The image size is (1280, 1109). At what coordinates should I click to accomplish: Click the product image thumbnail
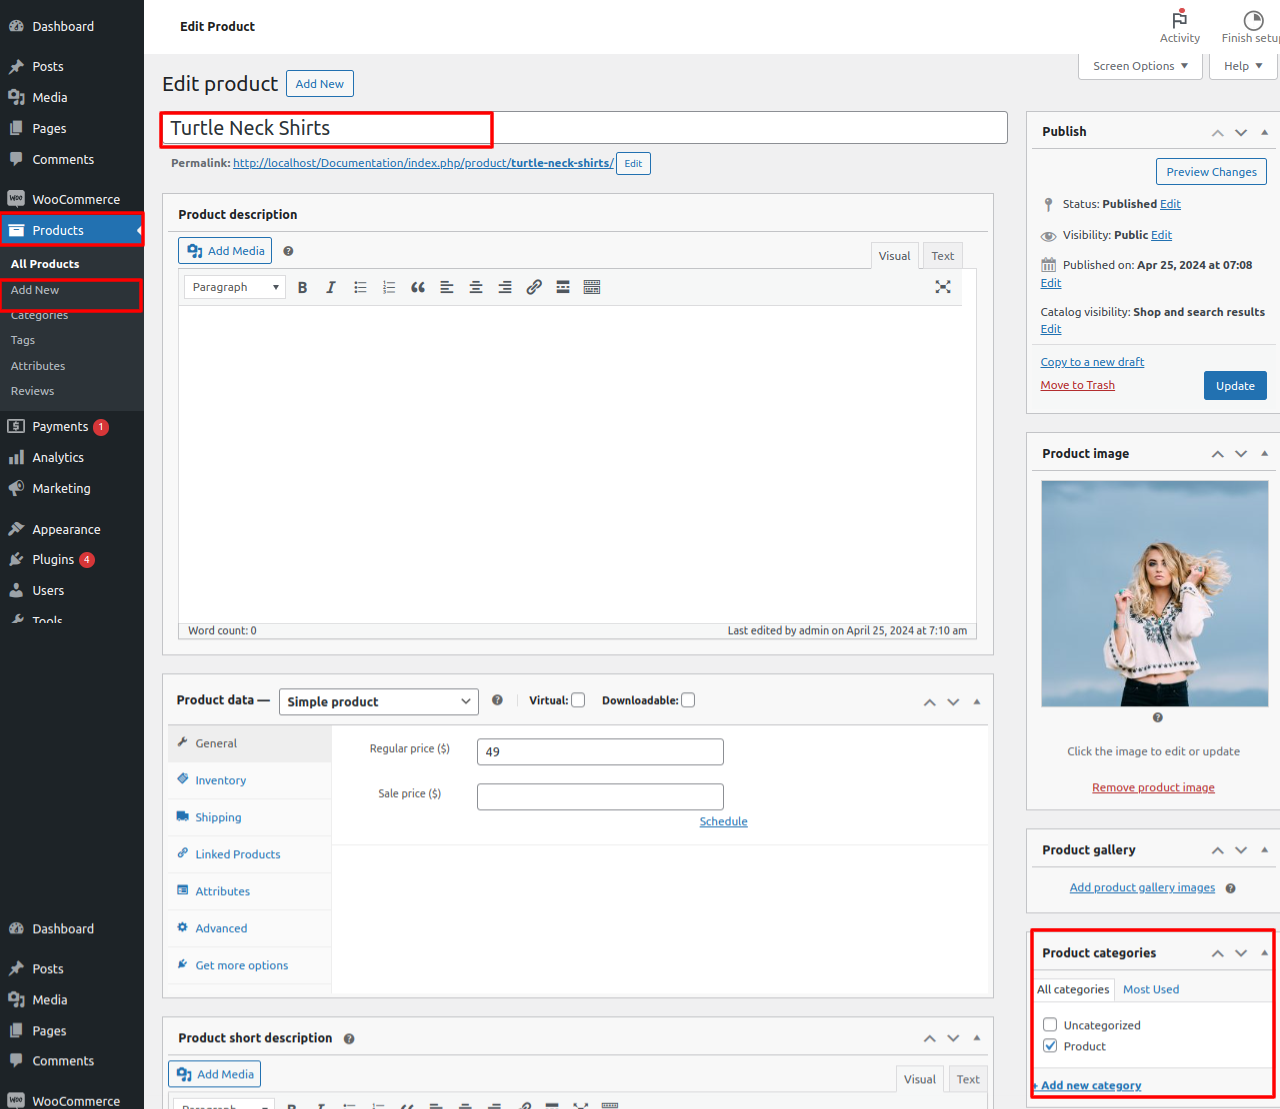[1154, 594]
